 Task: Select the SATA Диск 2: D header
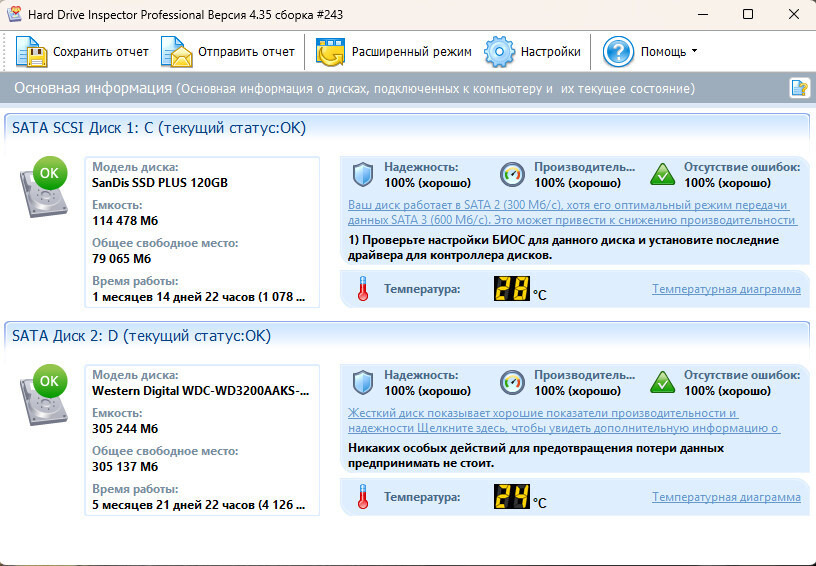[141, 336]
